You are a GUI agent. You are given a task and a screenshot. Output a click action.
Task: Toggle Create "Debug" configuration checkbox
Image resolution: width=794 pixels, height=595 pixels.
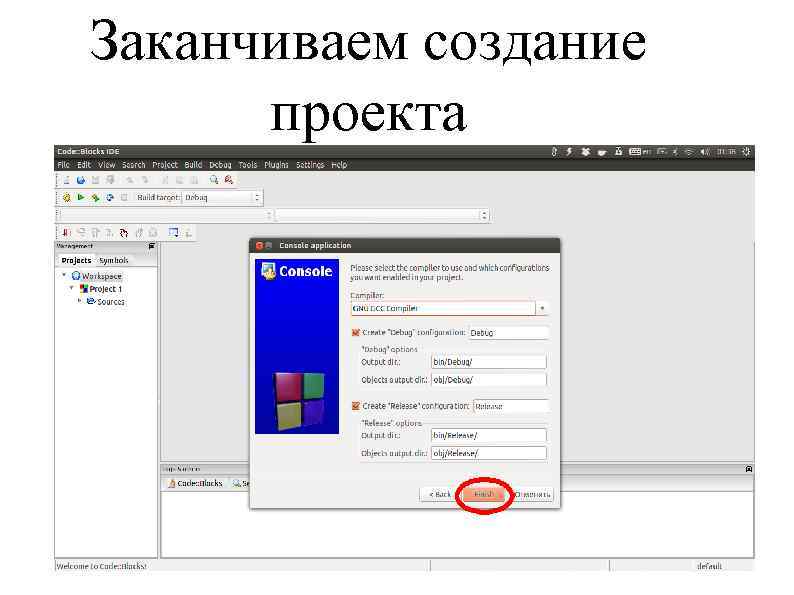pyautogui.click(x=355, y=333)
